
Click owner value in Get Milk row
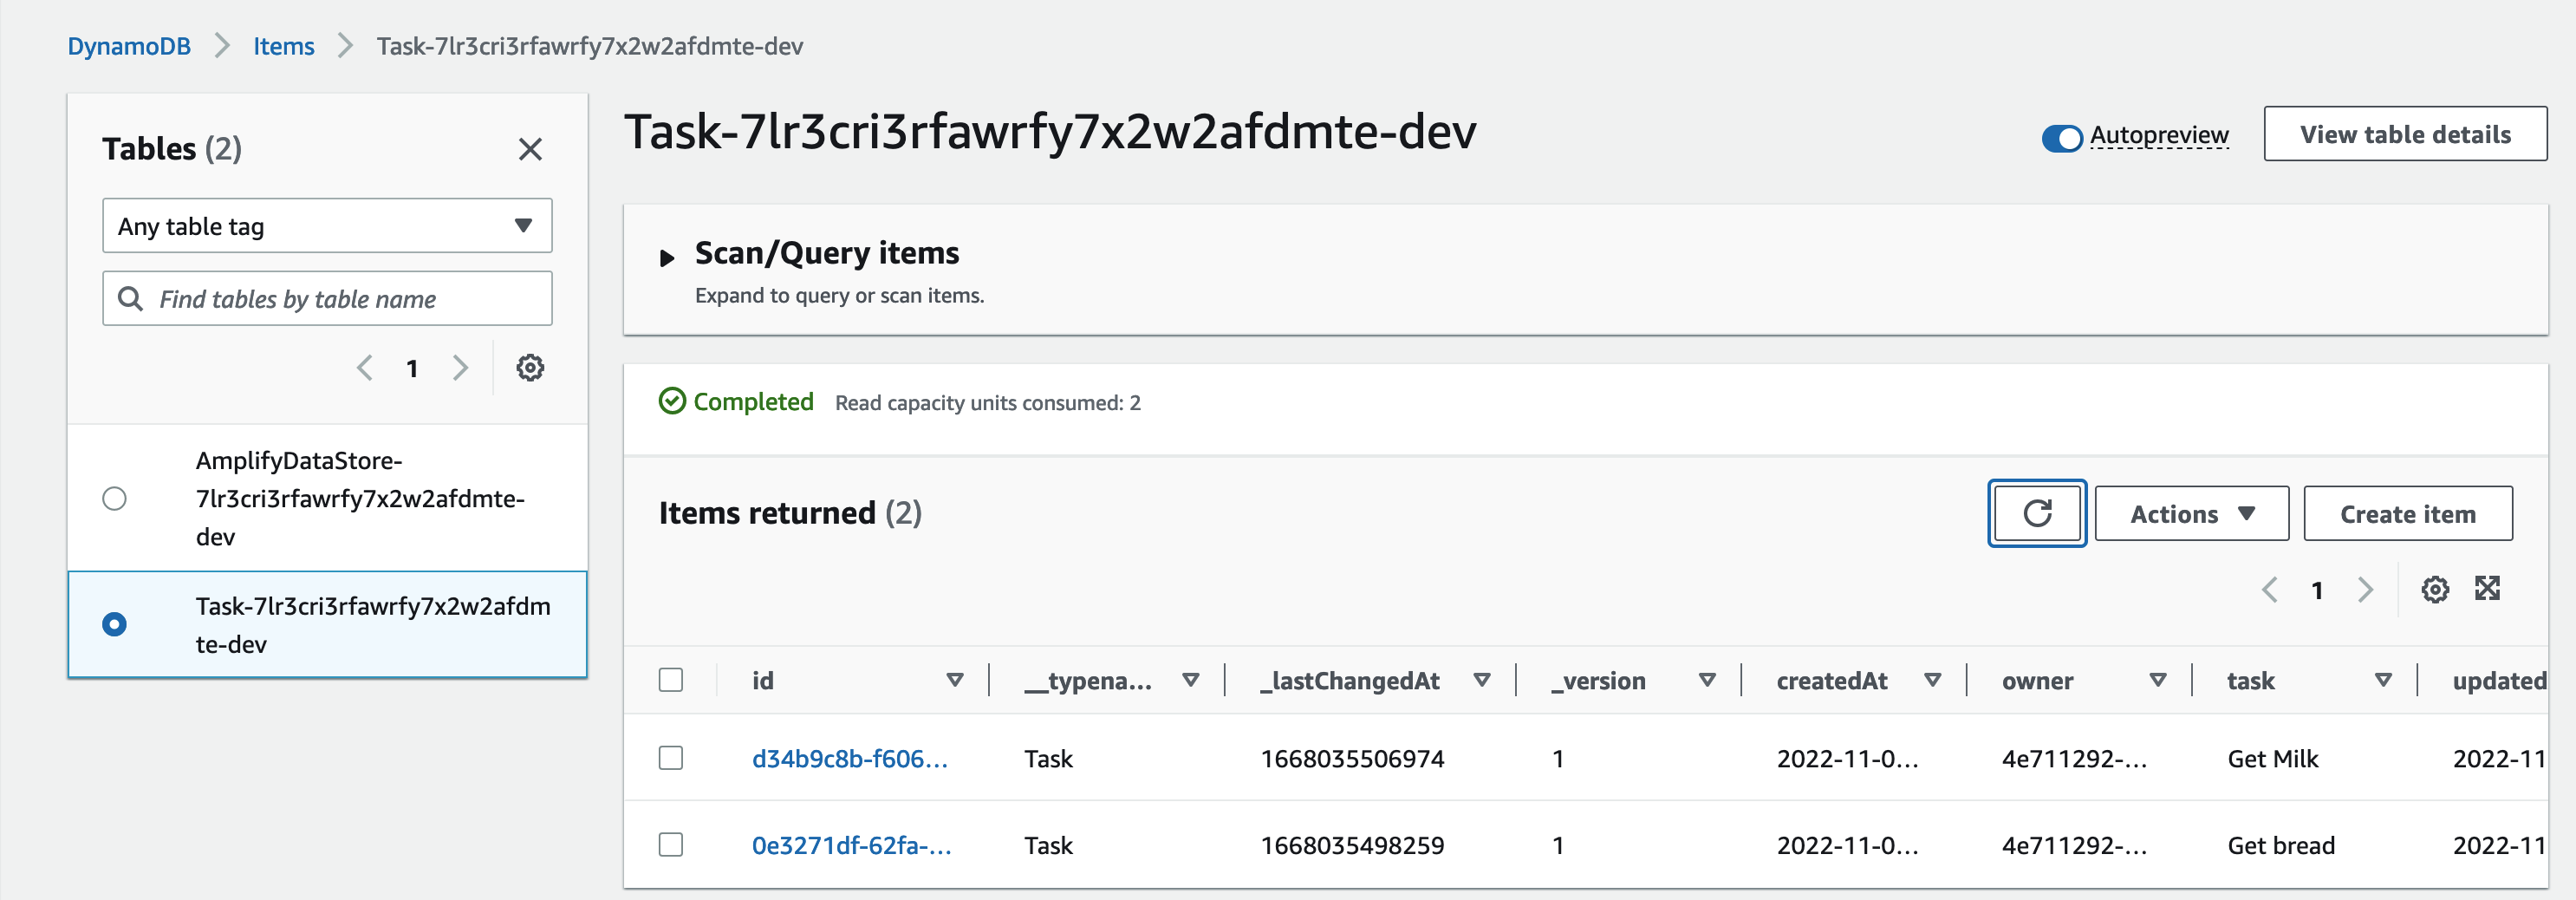2074,759
